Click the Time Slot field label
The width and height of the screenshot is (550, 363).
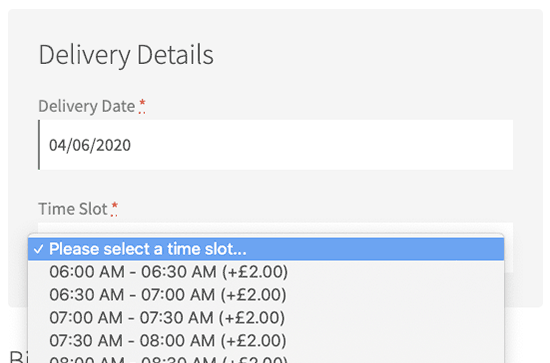coord(73,209)
